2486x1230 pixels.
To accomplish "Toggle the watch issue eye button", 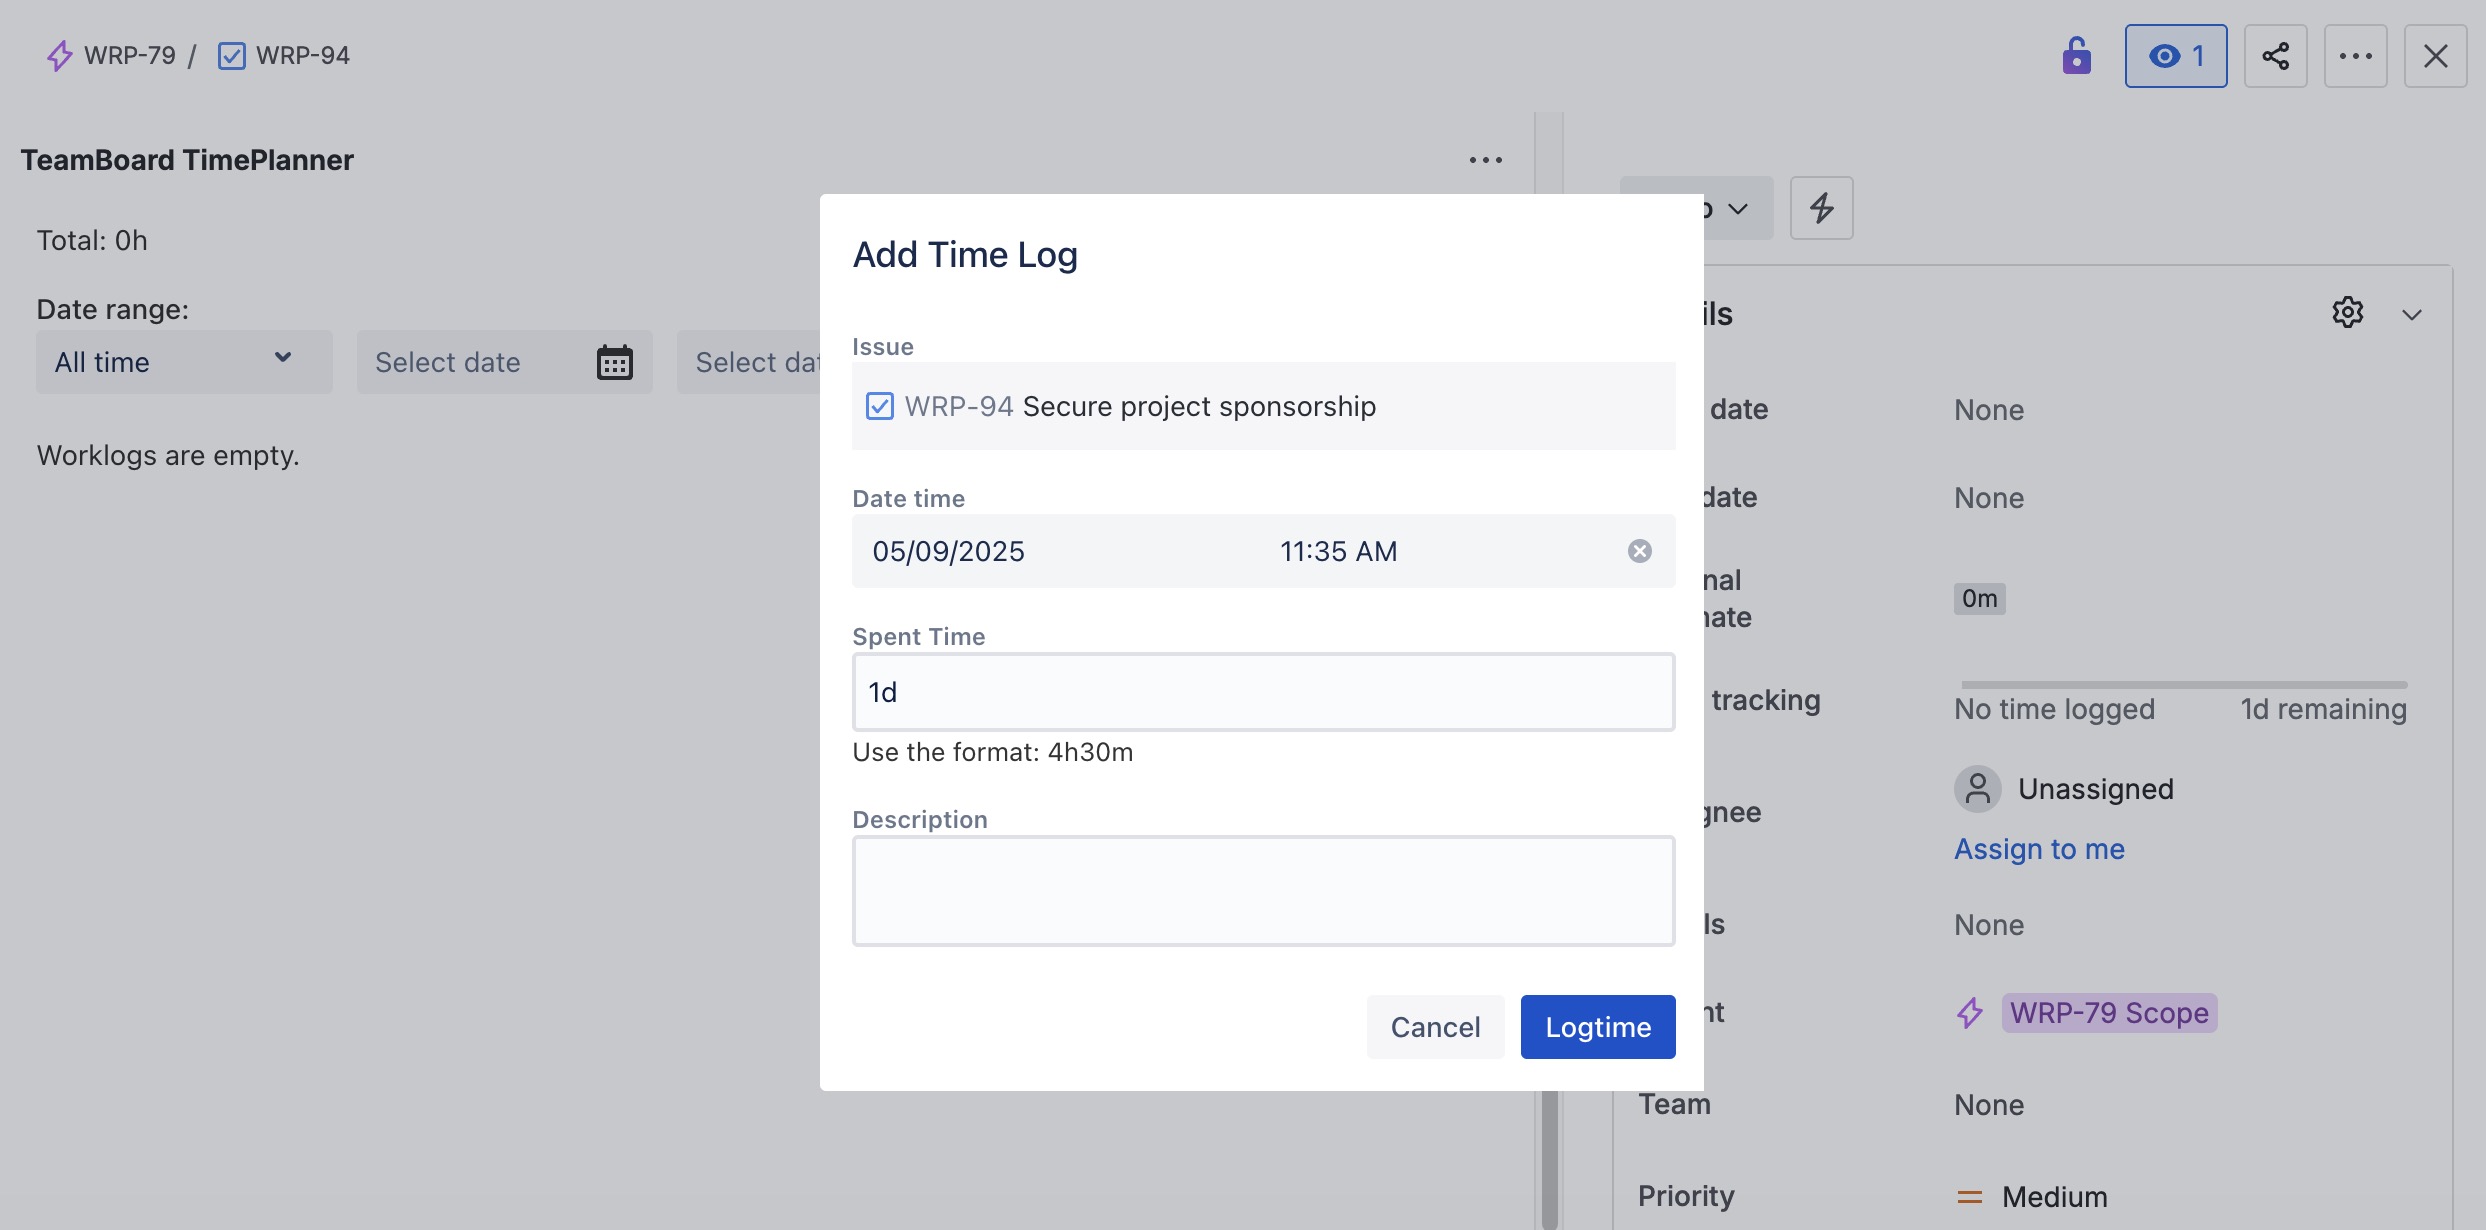I will click(2175, 56).
